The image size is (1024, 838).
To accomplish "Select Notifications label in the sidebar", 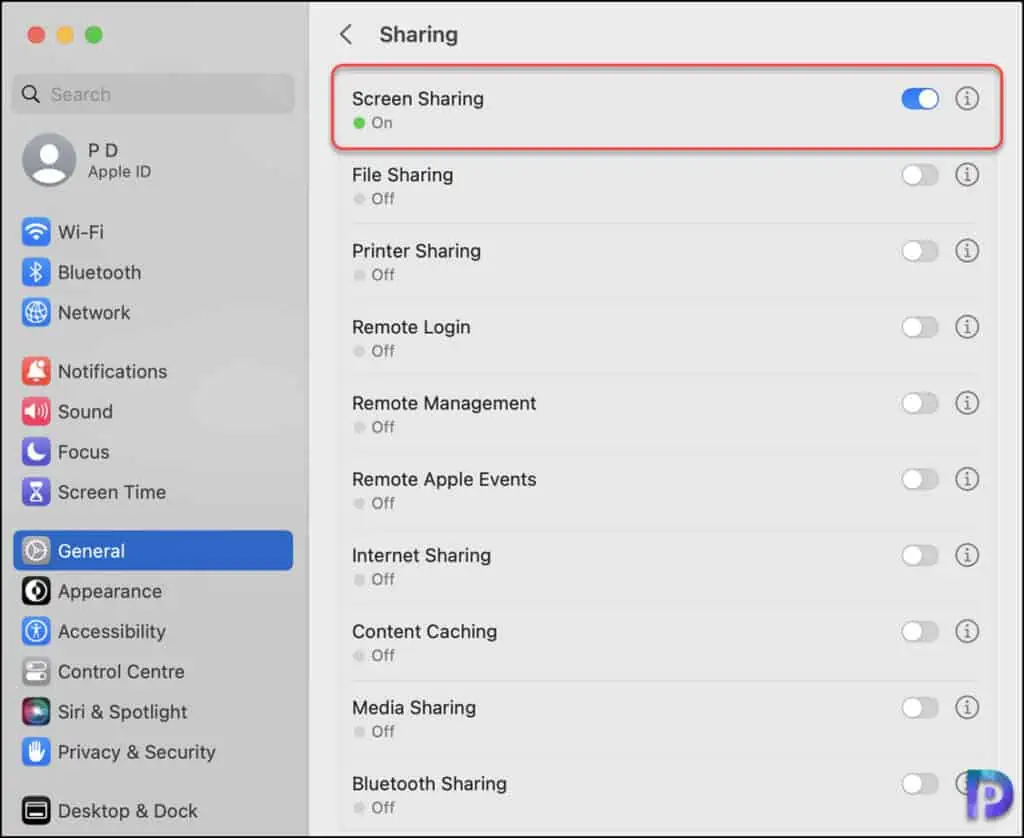I will click(x=112, y=371).
